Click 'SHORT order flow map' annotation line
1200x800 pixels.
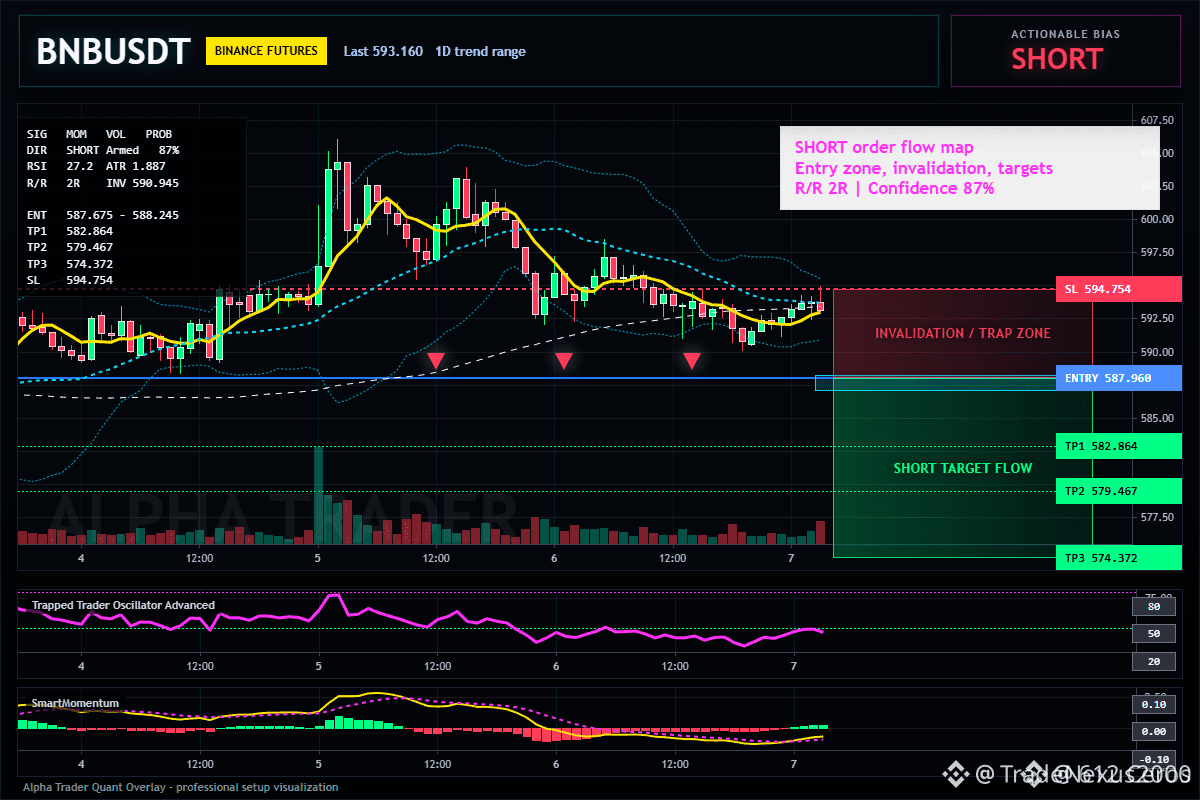(884, 148)
